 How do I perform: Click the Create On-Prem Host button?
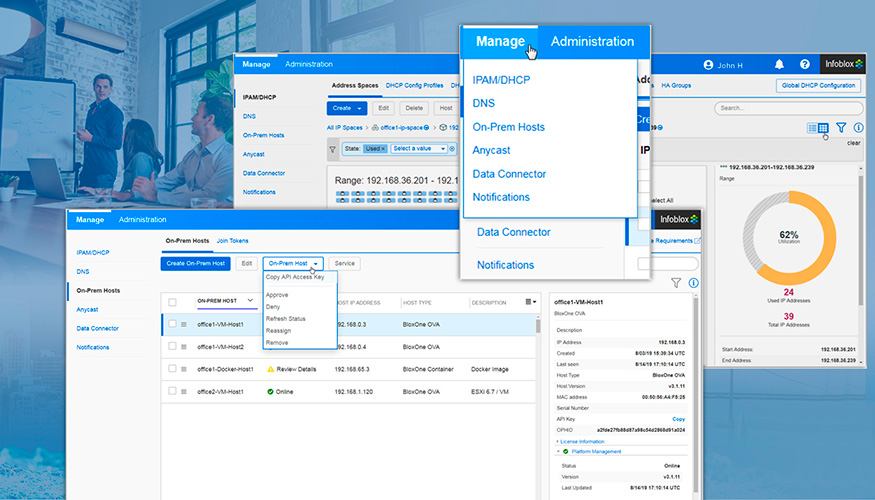tap(195, 263)
